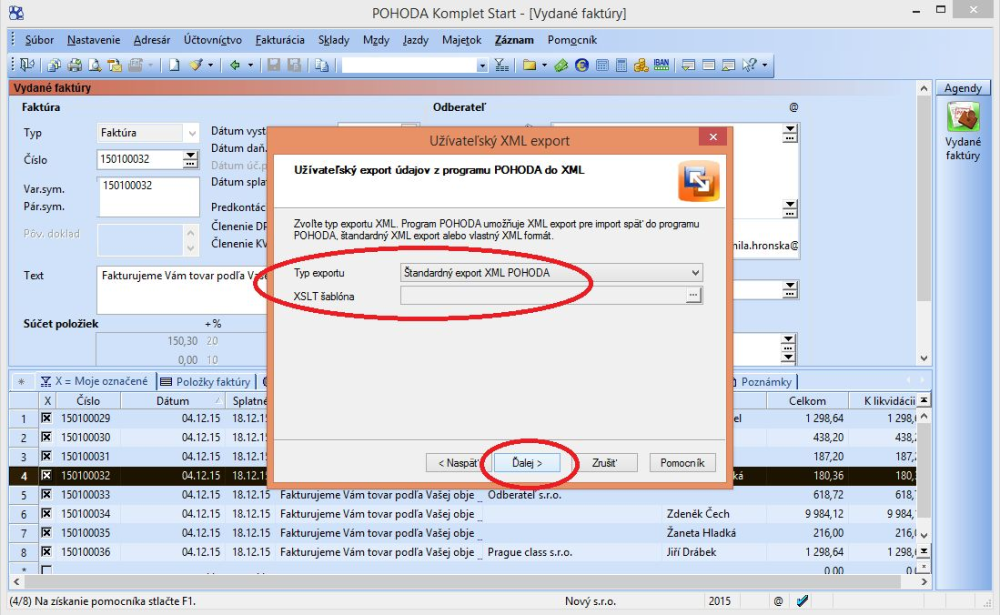Screen dimensions: 1000x615
Task: Expand the Typ Faktúra dropdown
Action: coord(191,133)
